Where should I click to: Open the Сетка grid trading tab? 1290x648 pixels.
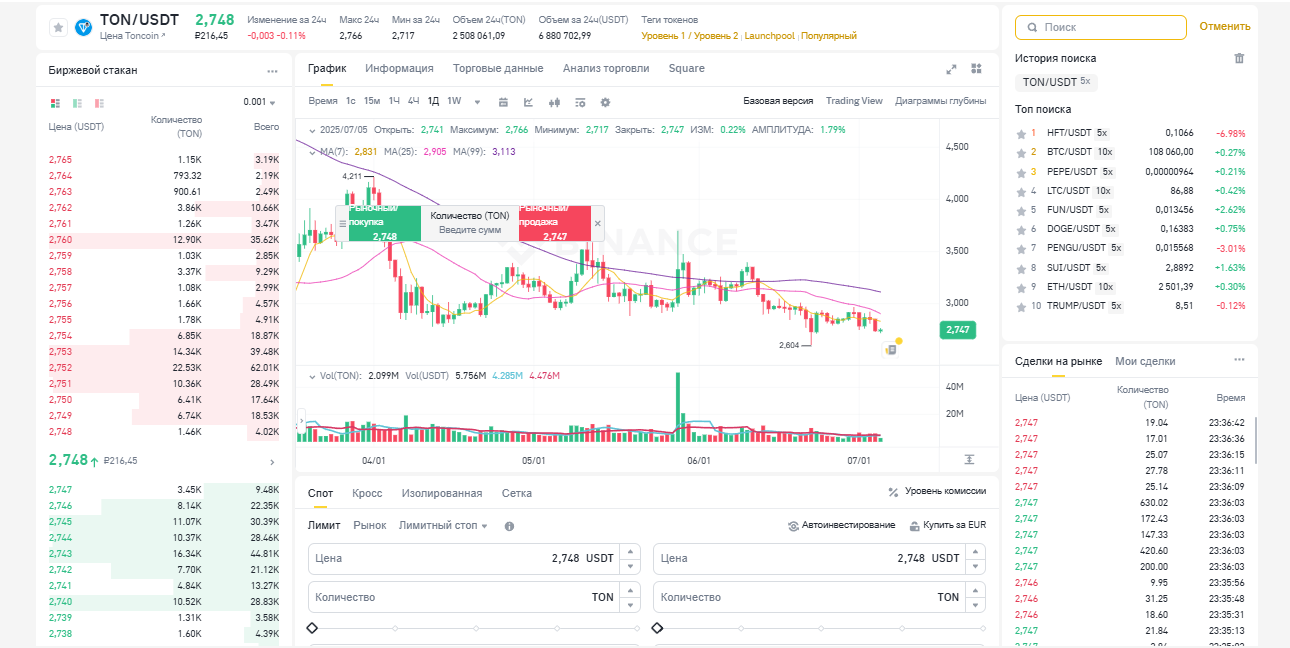point(517,493)
